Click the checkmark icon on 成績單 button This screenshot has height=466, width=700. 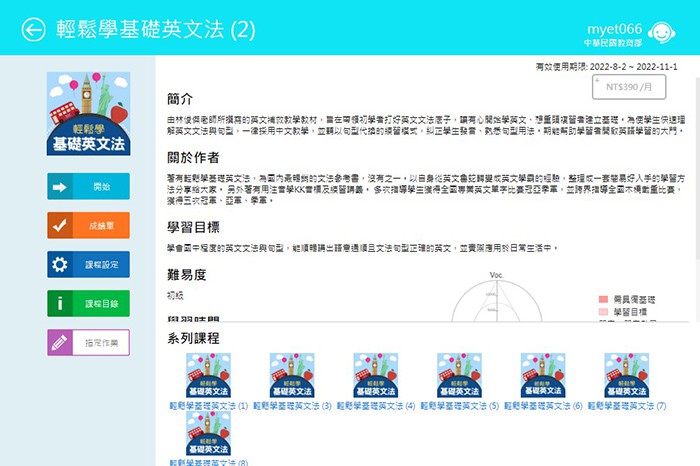click(60, 225)
